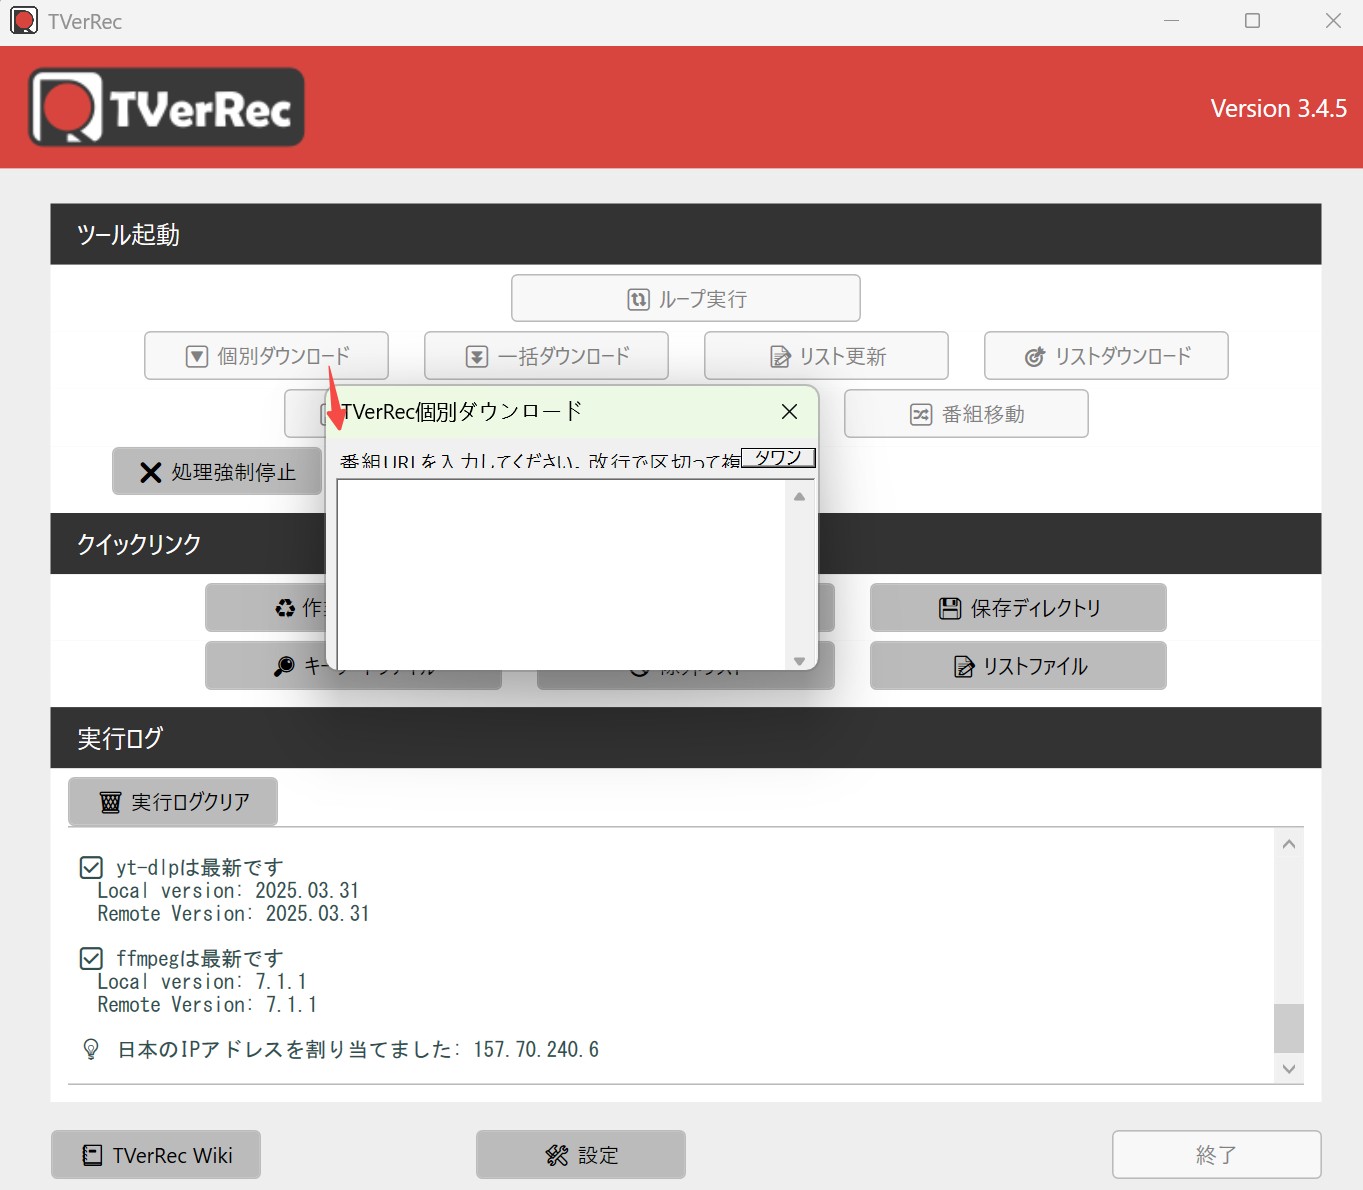The image size is (1363, 1190).
Task: Click the ダウン download button in dialog
Action: tap(778, 458)
